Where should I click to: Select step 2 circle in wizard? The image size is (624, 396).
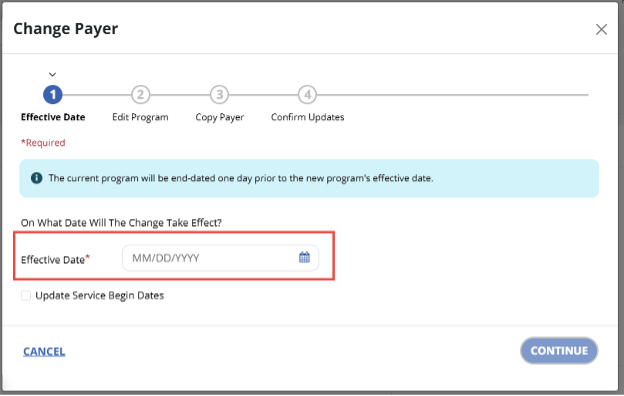click(x=140, y=95)
